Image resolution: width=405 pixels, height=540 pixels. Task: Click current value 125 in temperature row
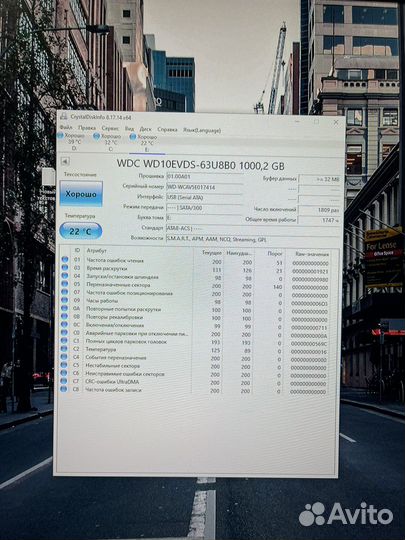point(215,351)
